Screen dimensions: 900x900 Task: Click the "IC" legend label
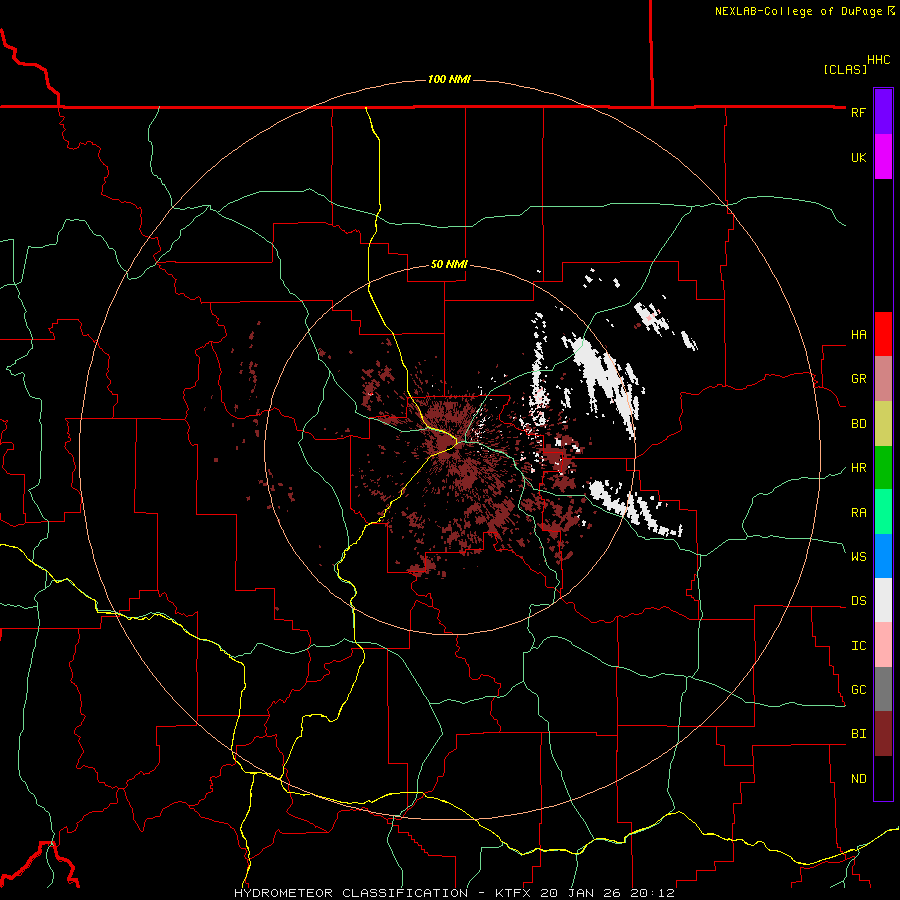coord(858,646)
